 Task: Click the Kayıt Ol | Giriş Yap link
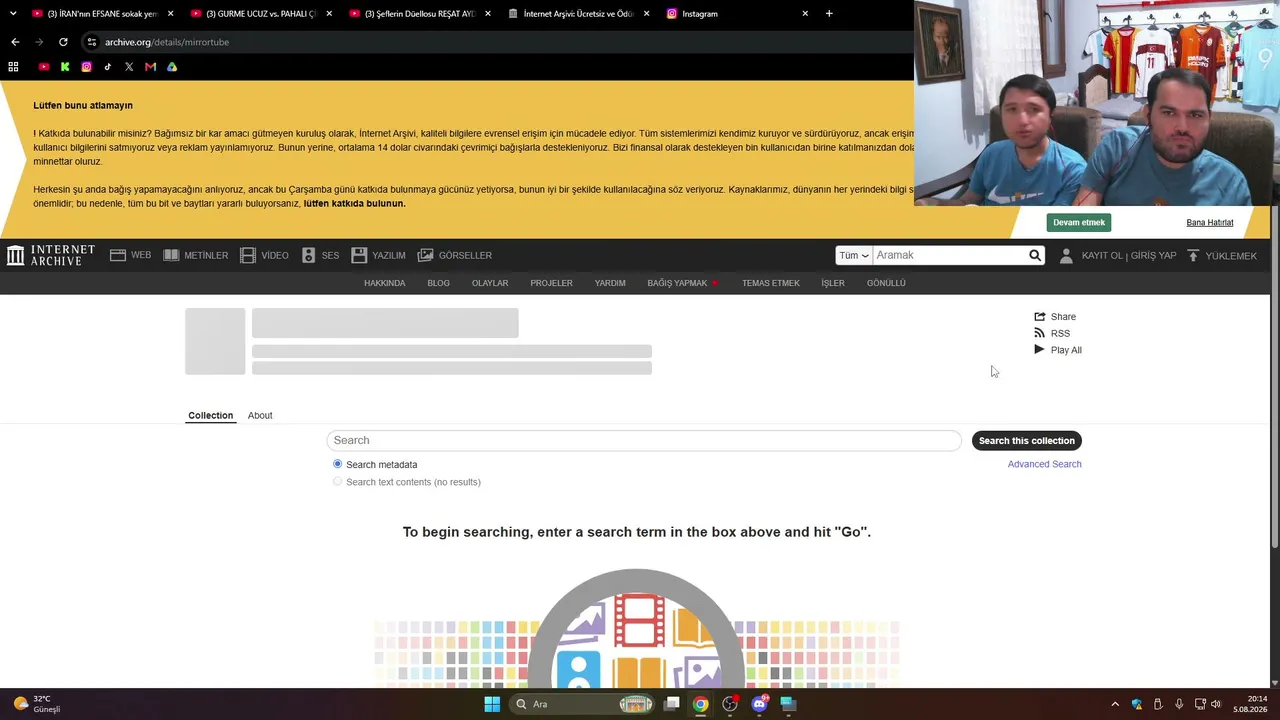click(1129, 255)
